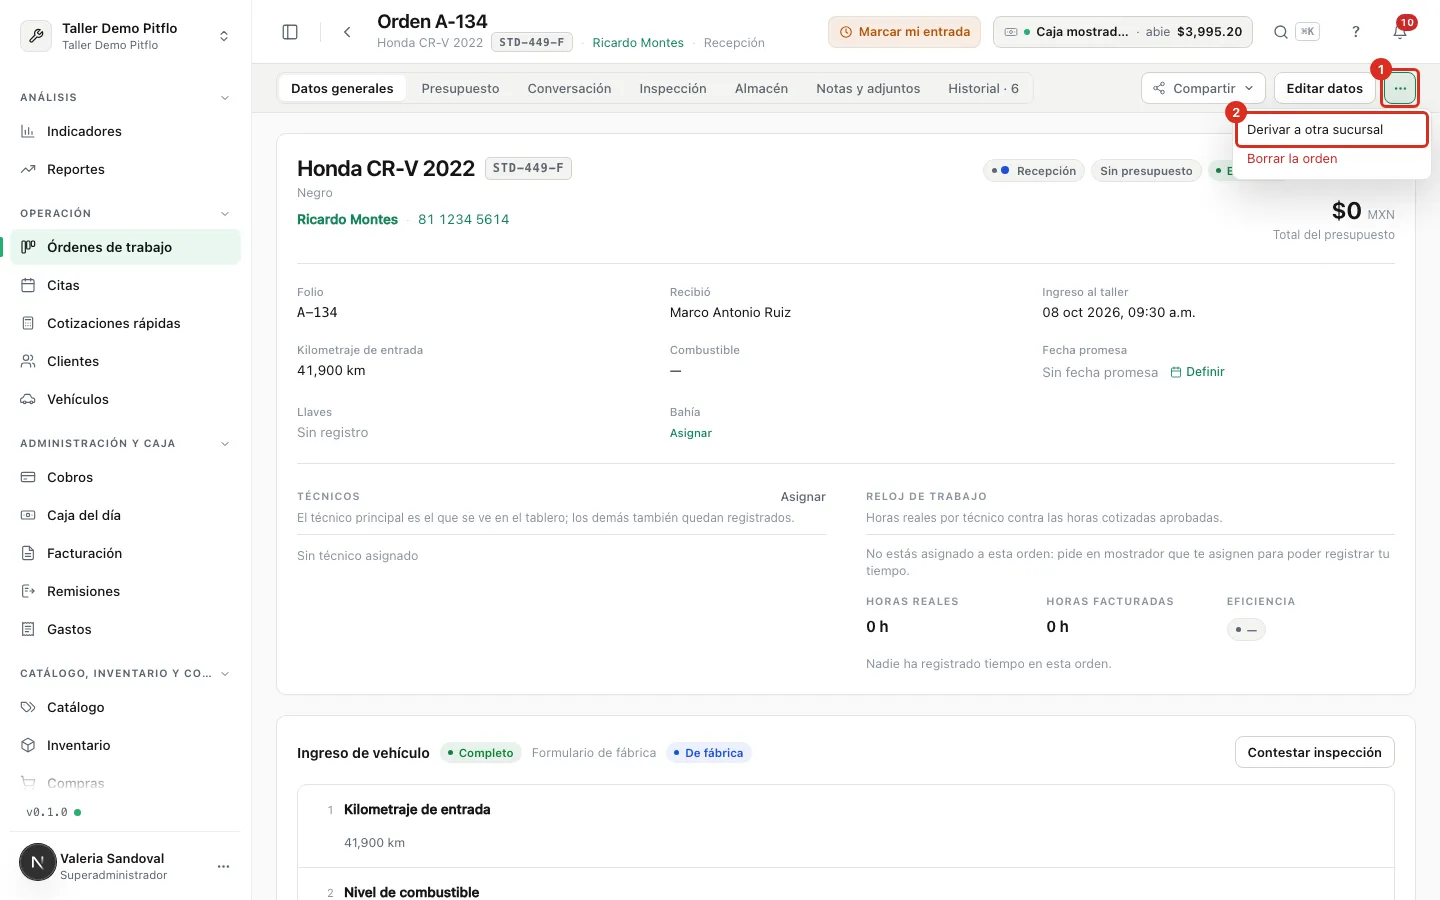
Task: Open Vehículos in the sidebar
Action: (x=125, y=399)
